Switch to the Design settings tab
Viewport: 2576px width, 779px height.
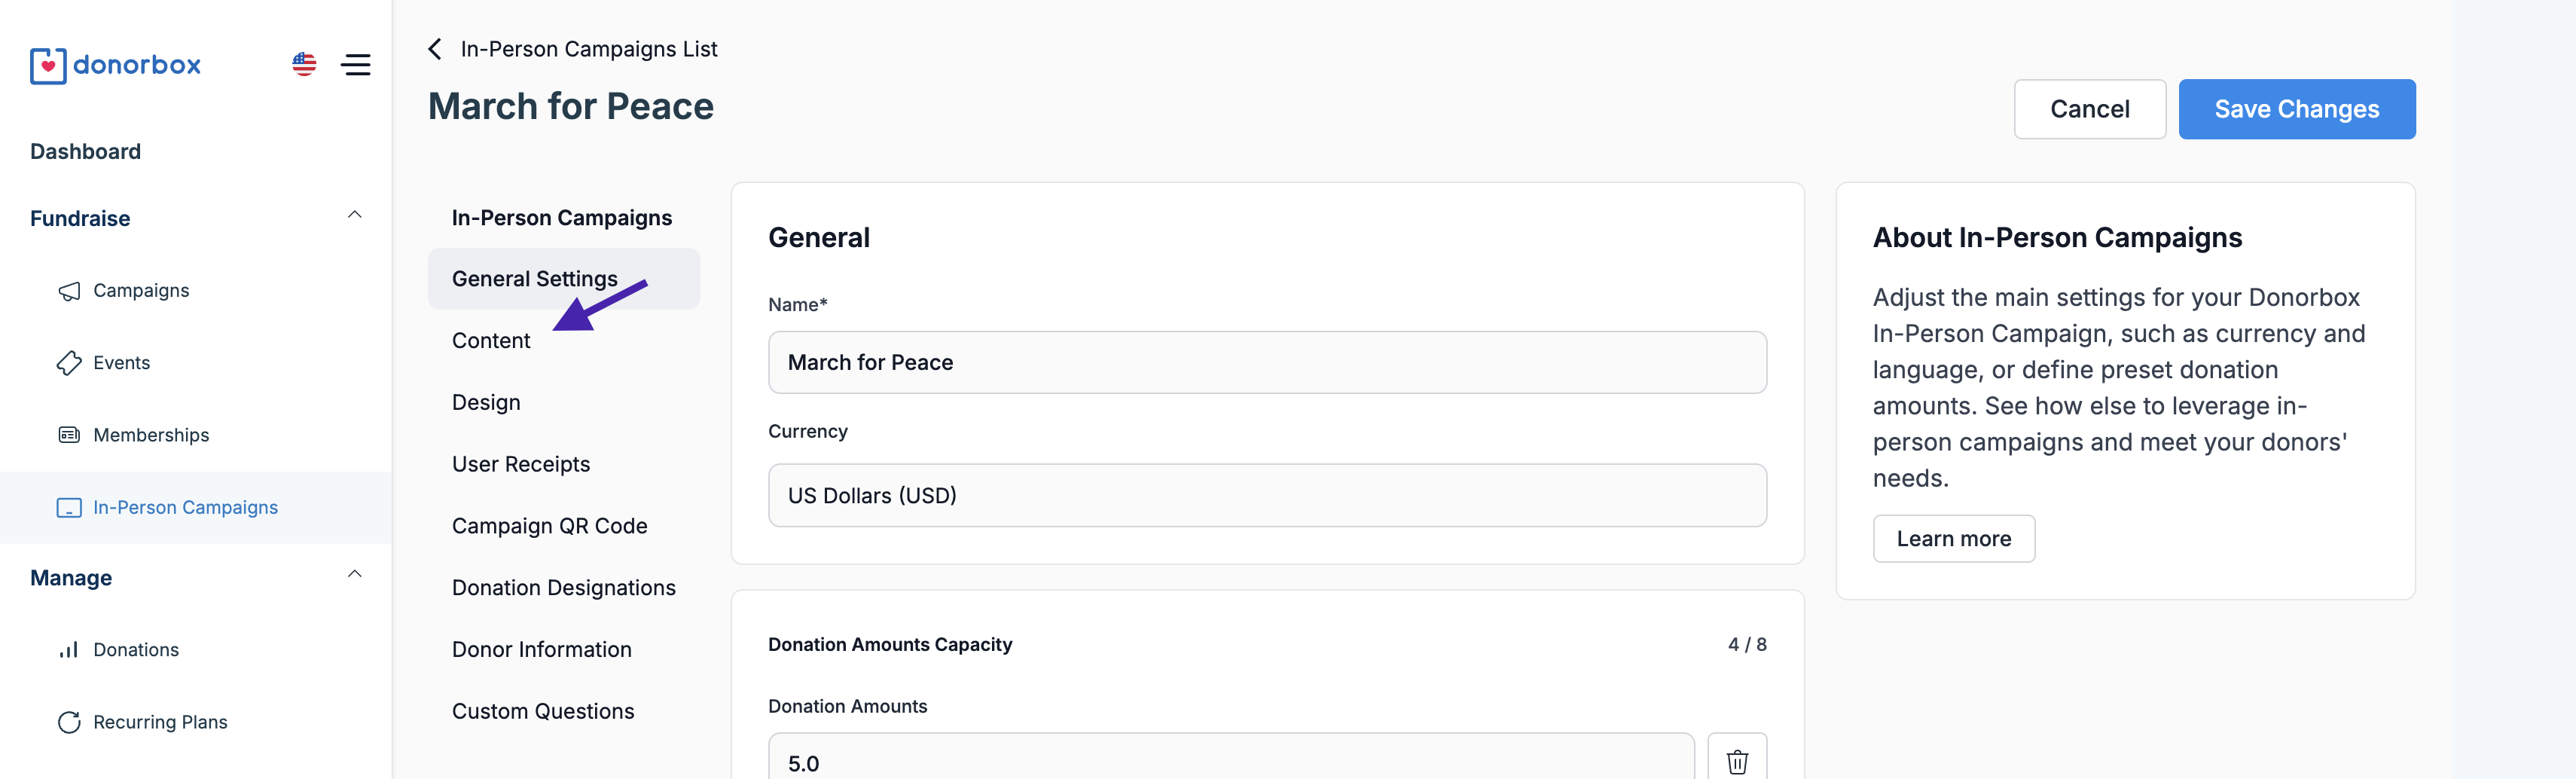tap(486, 403)
